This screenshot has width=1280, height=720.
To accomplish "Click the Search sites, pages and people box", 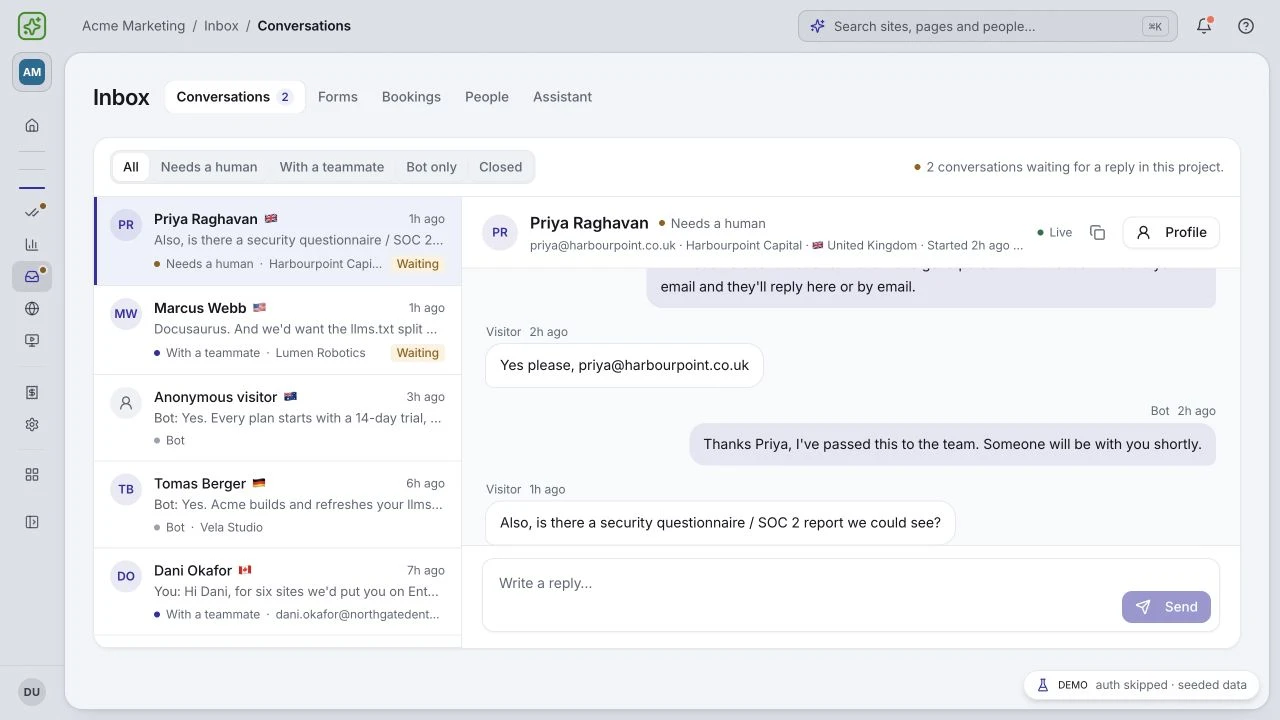I will 987,26.
